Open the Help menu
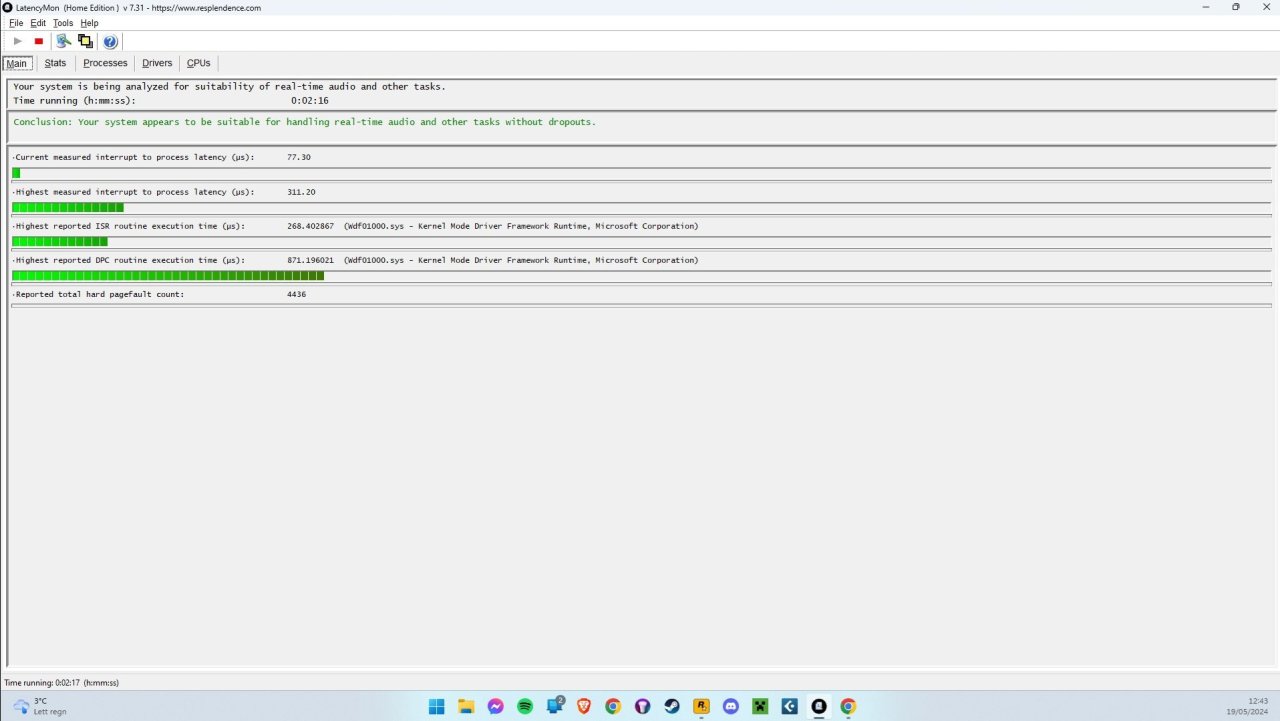Image resolution: width=1280 pixels, height=721 pixels. (89, 23)
